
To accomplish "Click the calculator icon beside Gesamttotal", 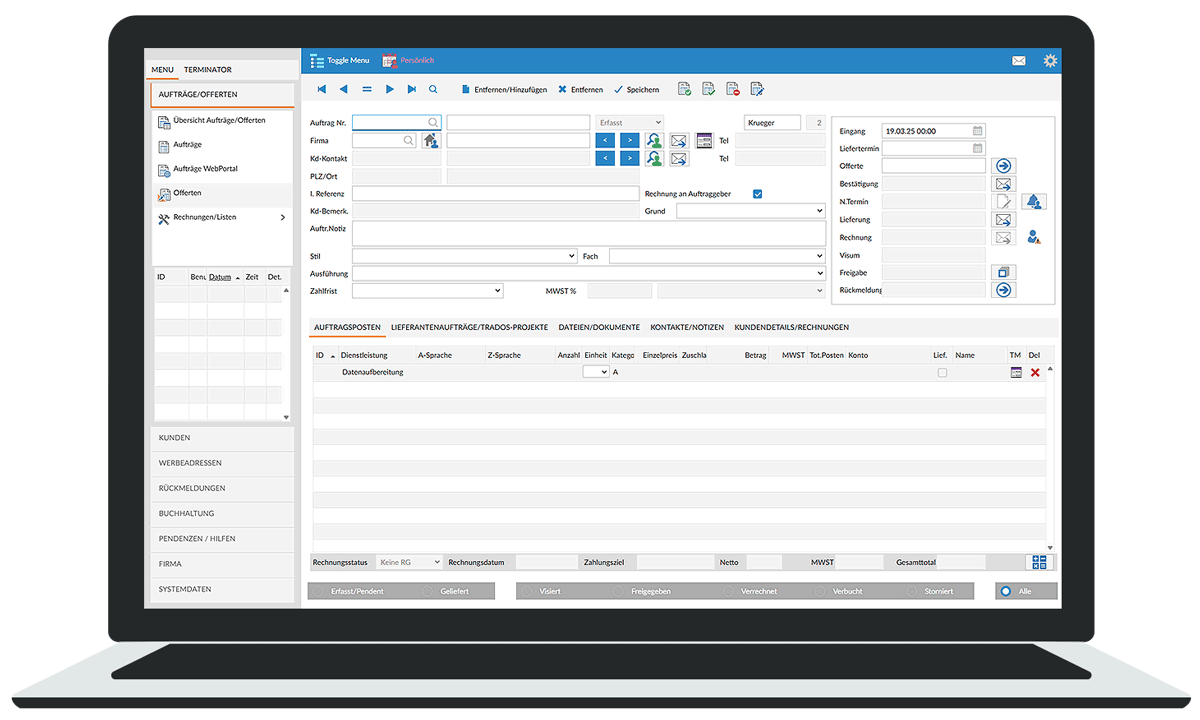I will (1039, 563).
